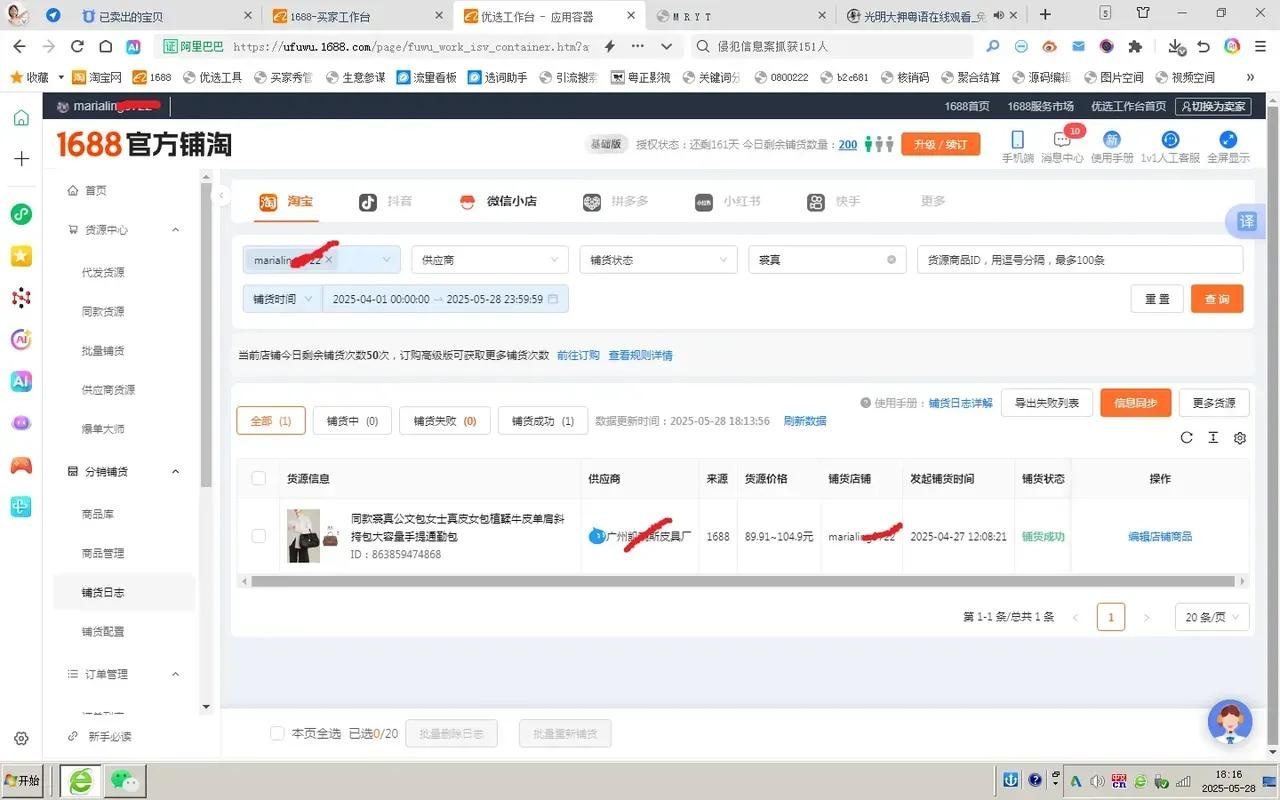The image size is (1280, 800).
Task: Click the 信息同步 button
Action: pos(1136,403)
